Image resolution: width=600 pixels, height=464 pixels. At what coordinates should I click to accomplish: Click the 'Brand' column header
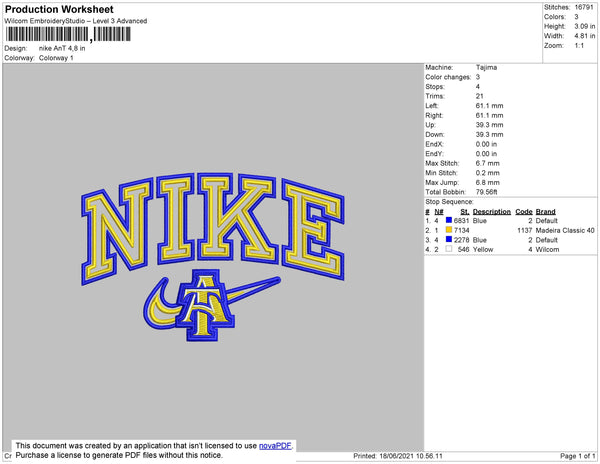pyautogui.click(x=545, y=212)
